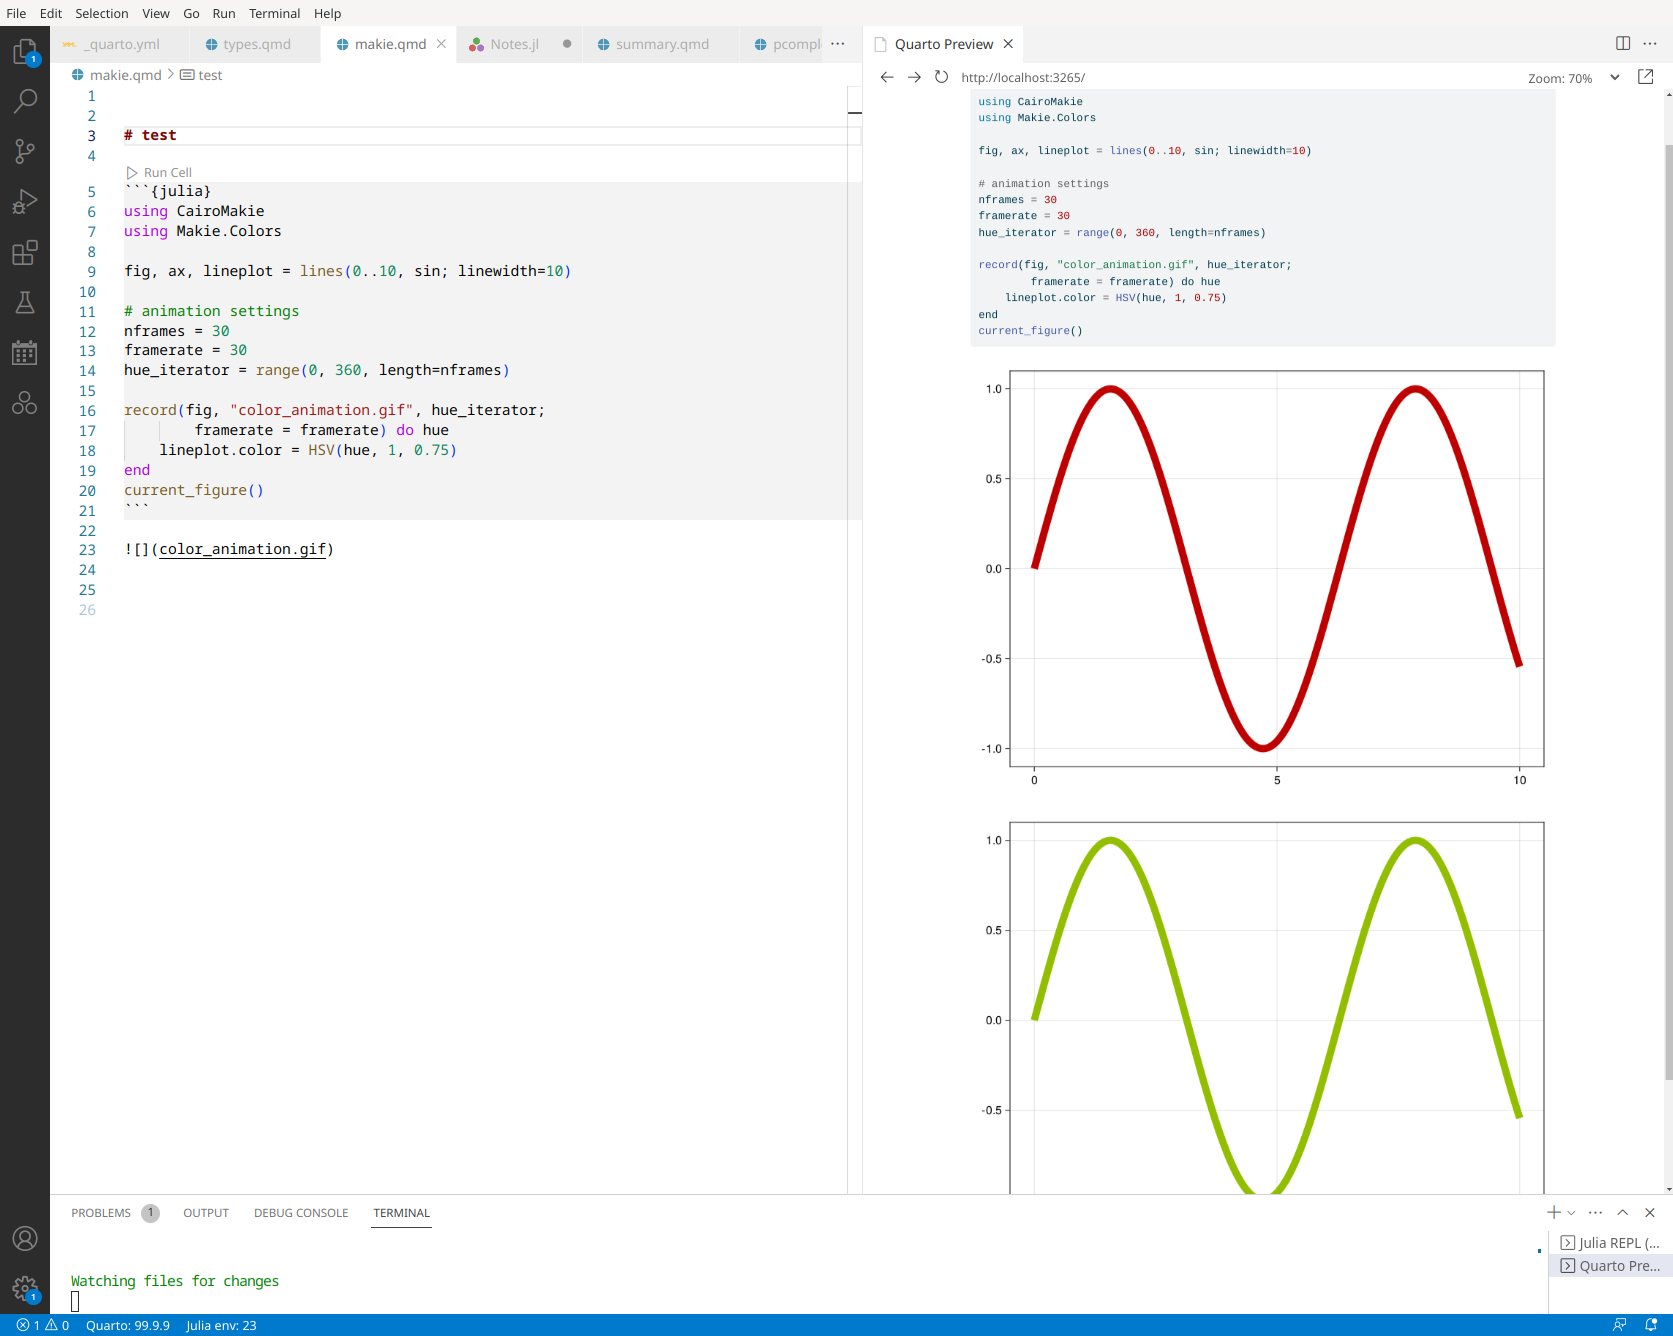
Task: Show more editor tab actions ellipsis
Action: click(838, 43)
